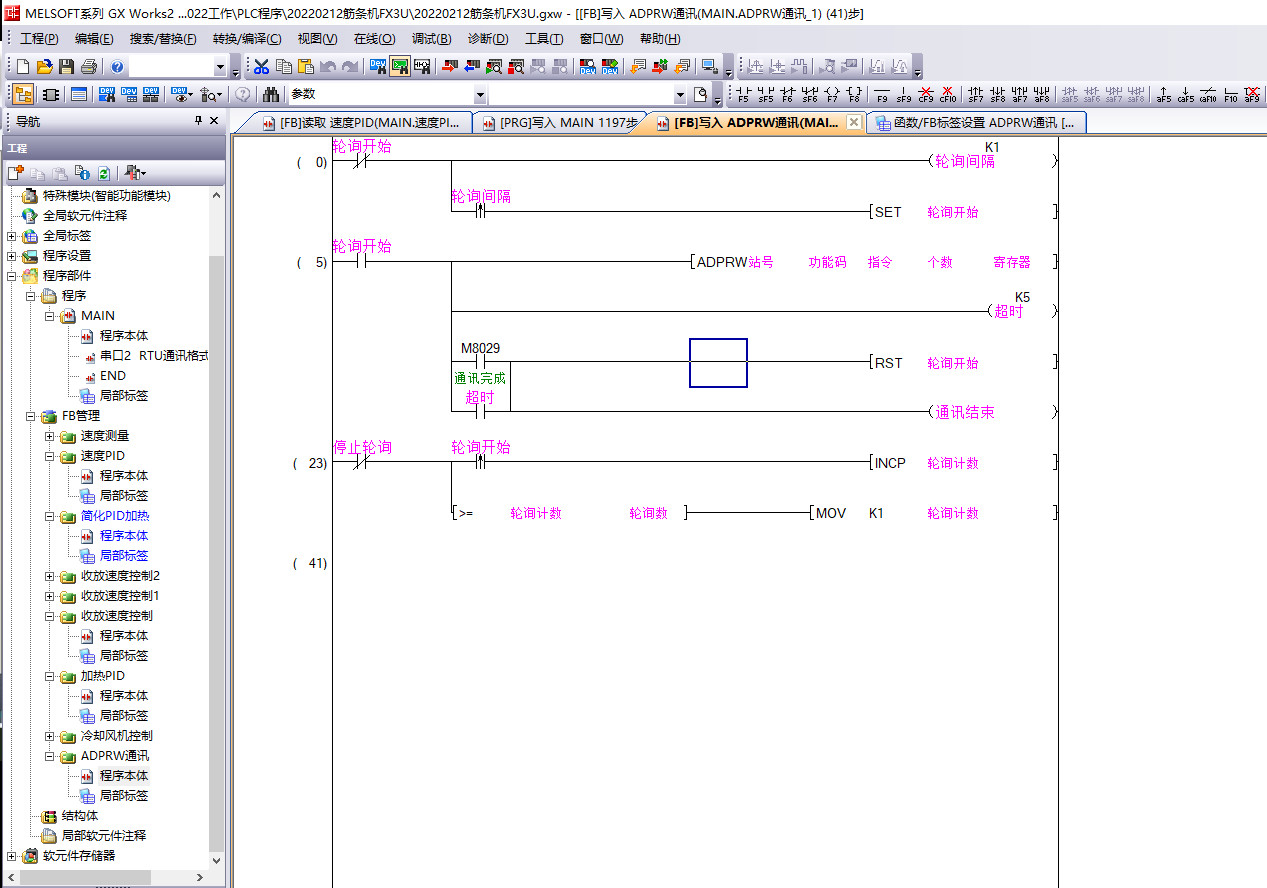Pin the 导航 navigation panel
1267x888 pixels.
tap(198, 121)
